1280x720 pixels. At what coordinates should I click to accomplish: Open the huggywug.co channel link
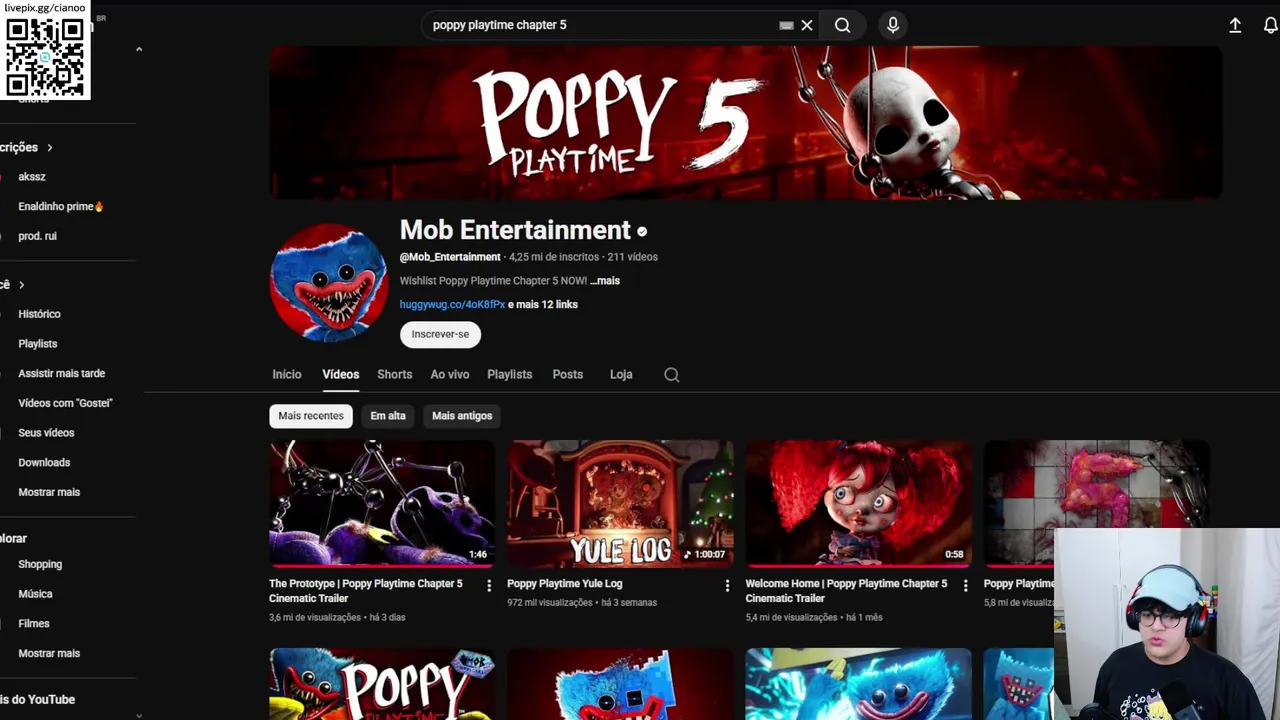click(452, 305)
